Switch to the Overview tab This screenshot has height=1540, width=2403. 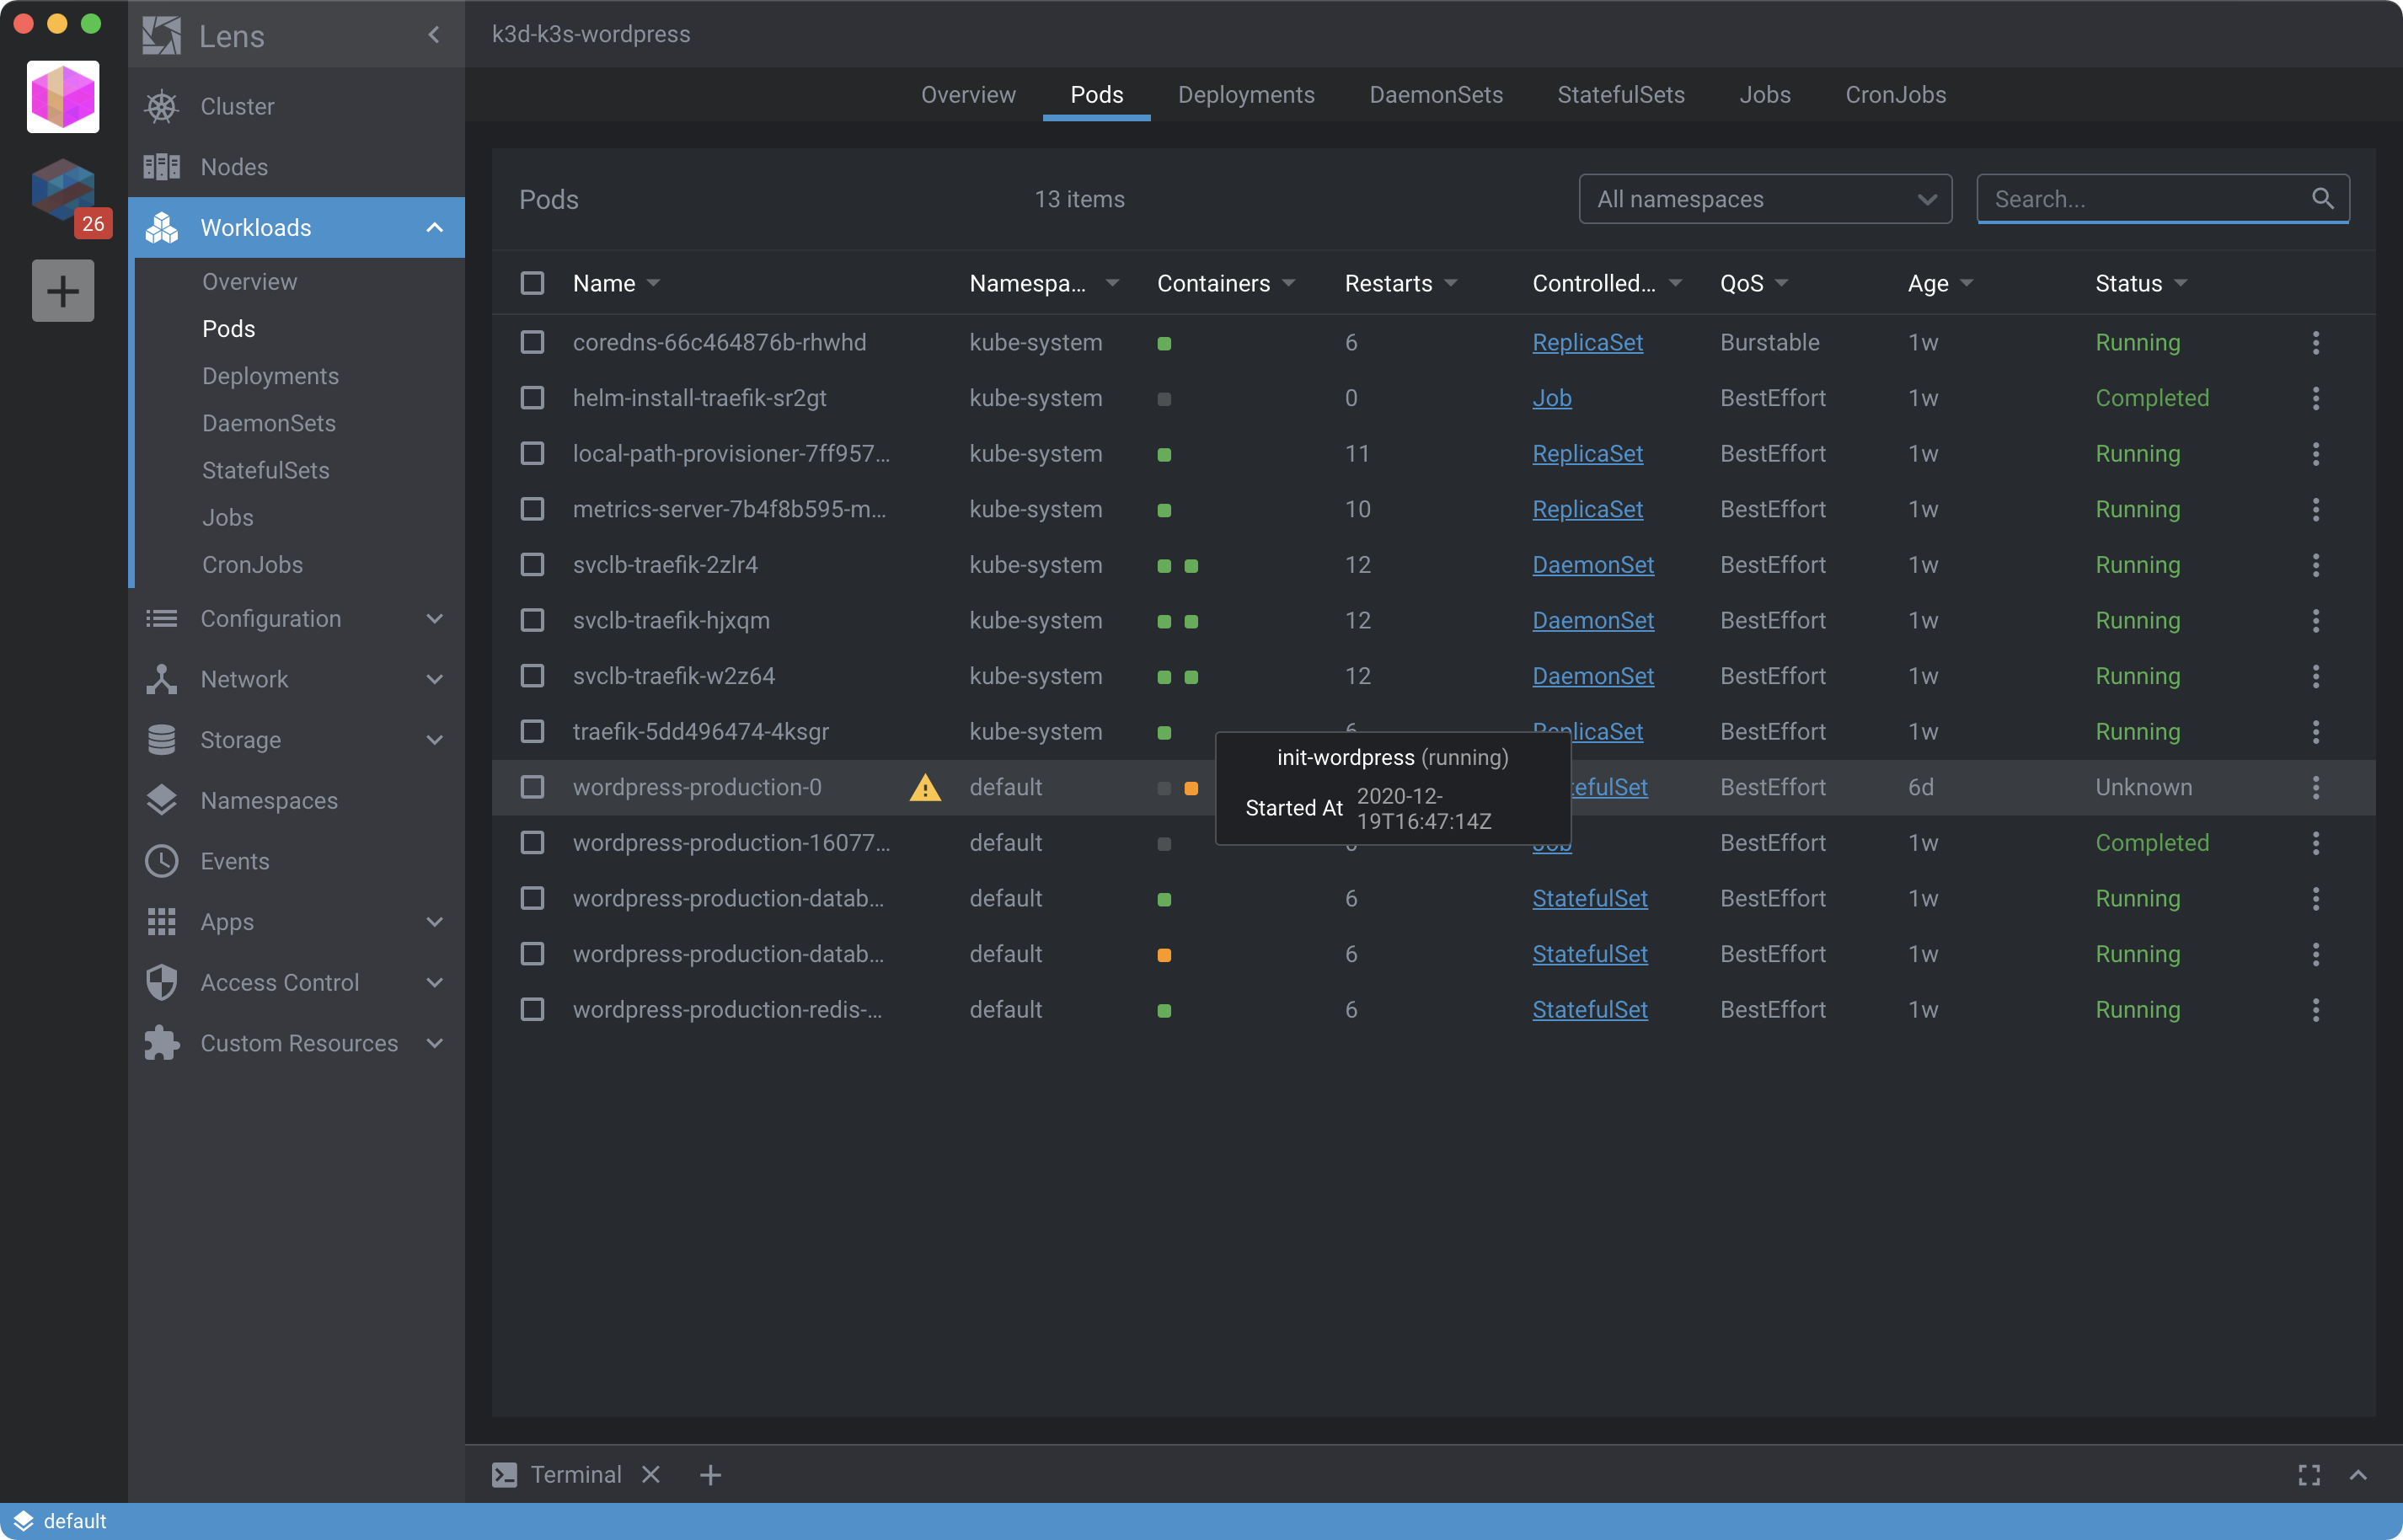968,95
